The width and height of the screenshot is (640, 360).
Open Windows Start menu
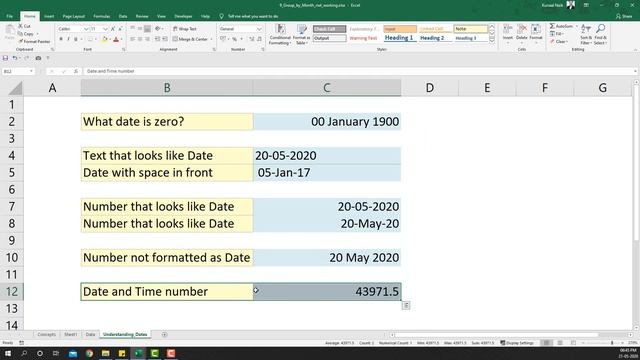(7, 353)
